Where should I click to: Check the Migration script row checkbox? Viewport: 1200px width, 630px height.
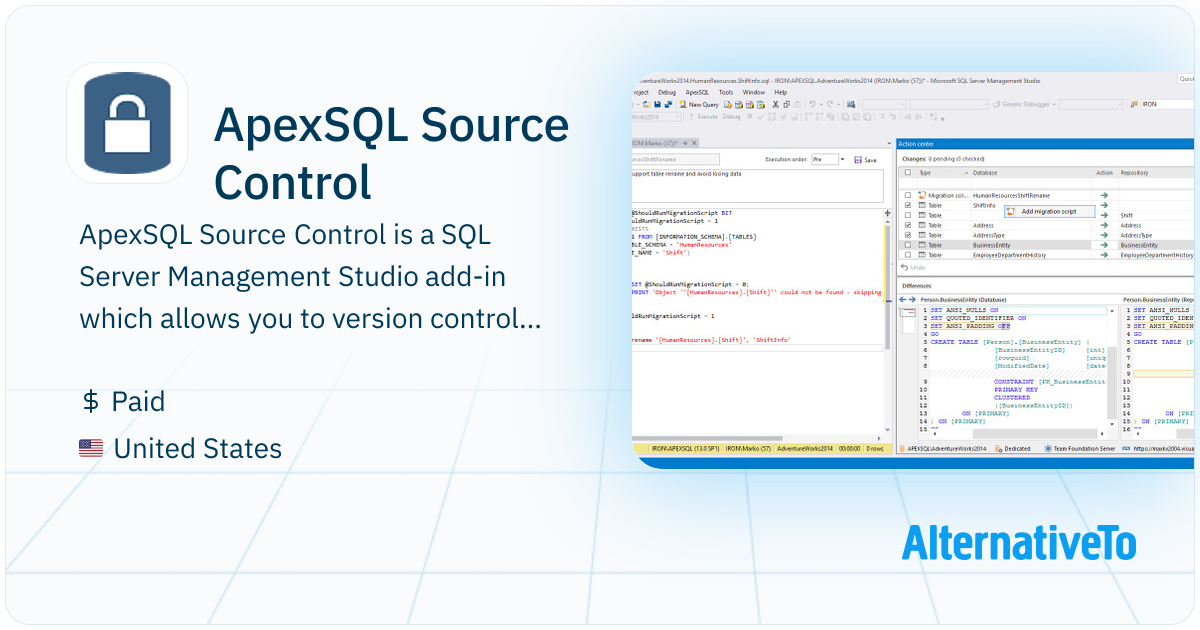pyautogui.click(x=908, y=195)
